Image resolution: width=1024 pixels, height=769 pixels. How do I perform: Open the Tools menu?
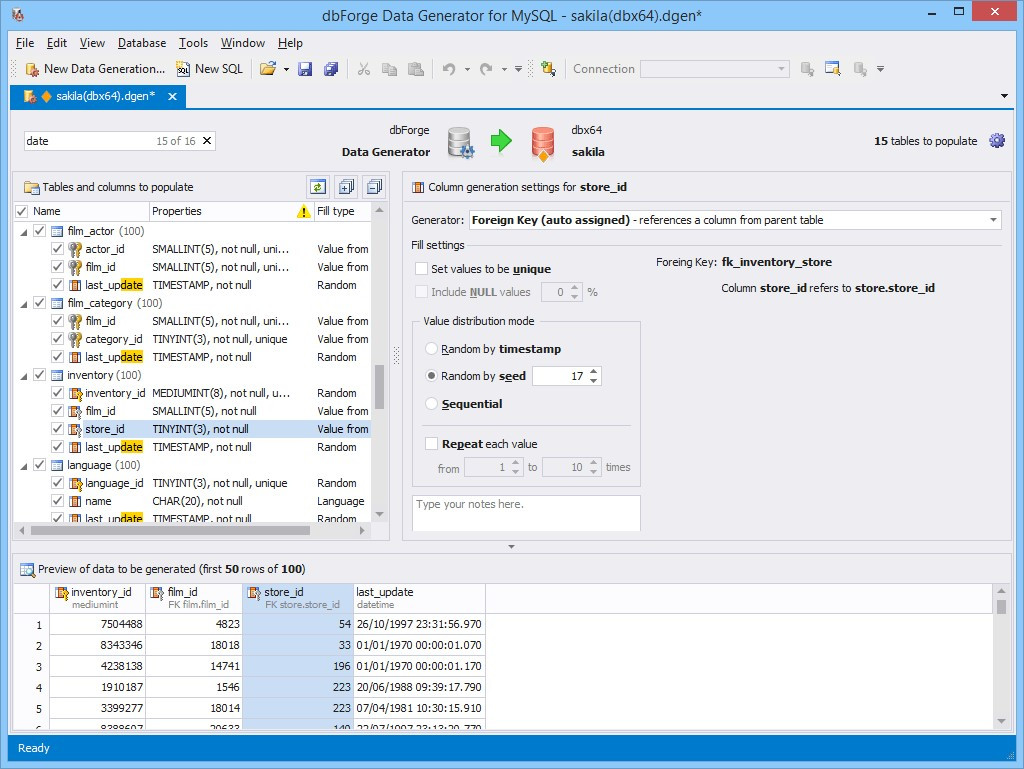193,43
